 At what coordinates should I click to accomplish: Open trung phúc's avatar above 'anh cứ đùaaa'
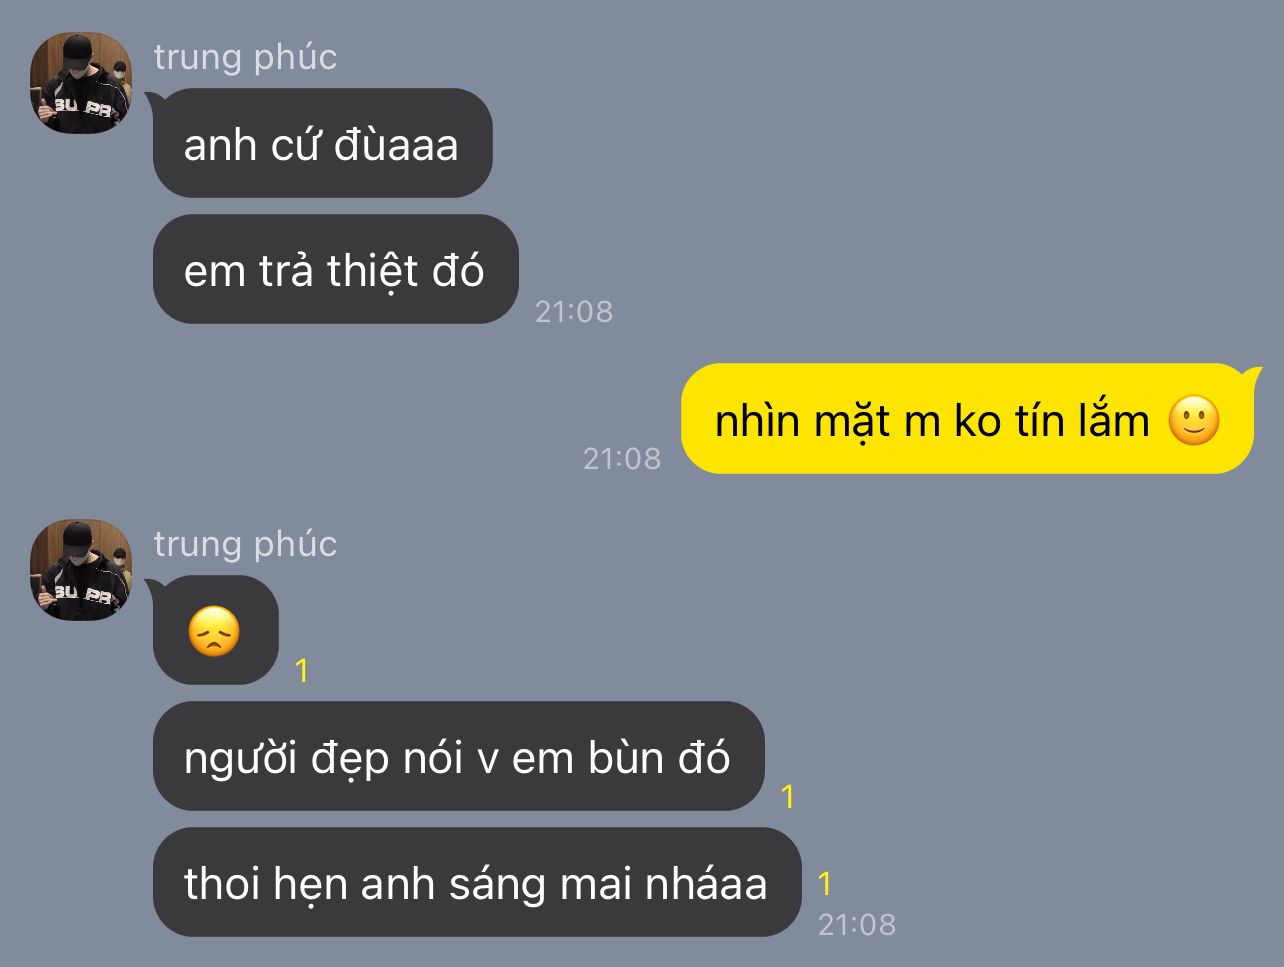tap(81, 83)
